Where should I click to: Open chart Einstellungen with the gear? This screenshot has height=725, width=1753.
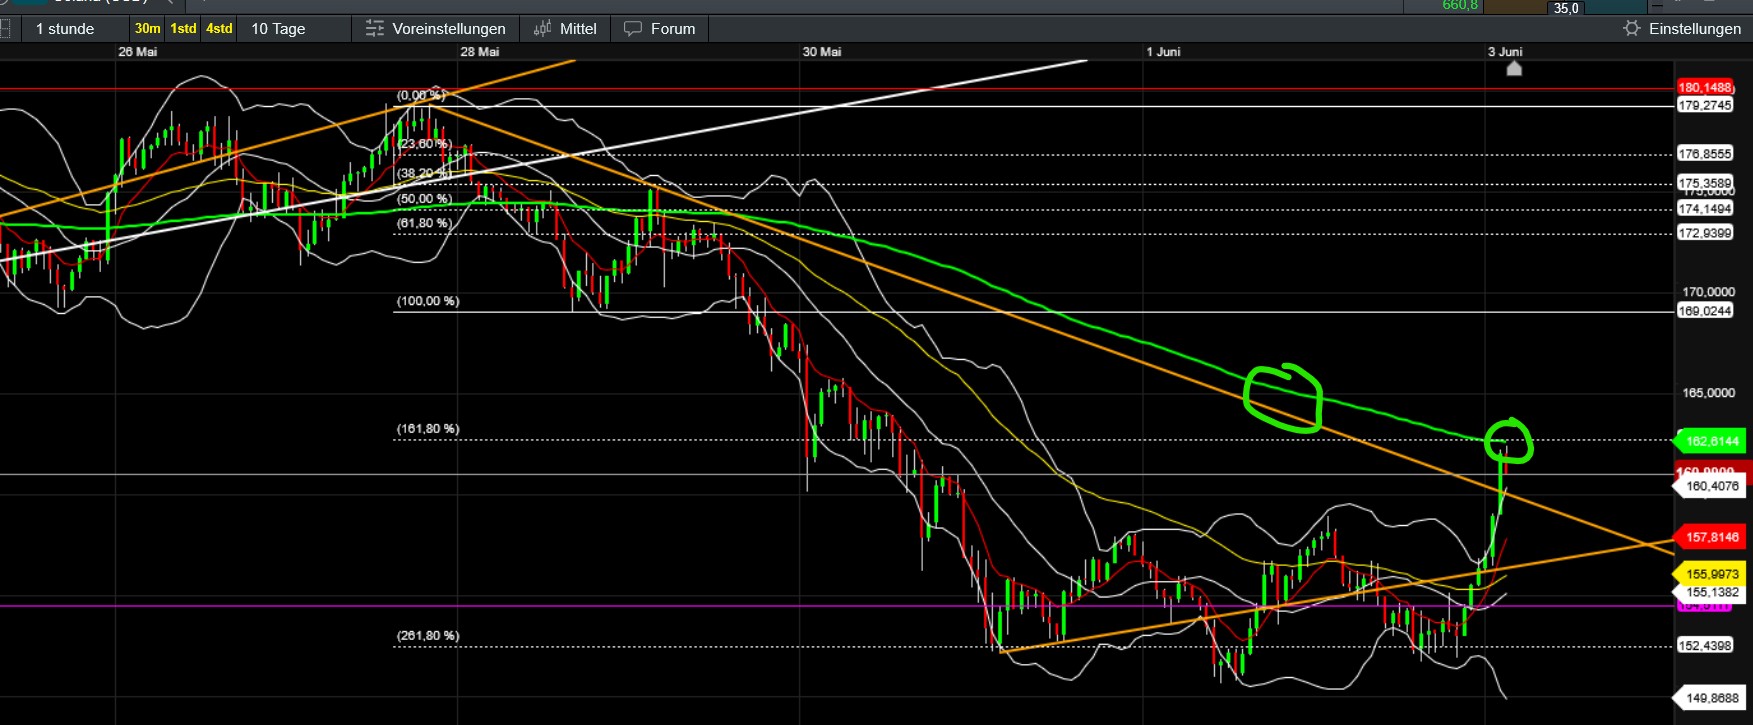click(x=1682, y=29)
